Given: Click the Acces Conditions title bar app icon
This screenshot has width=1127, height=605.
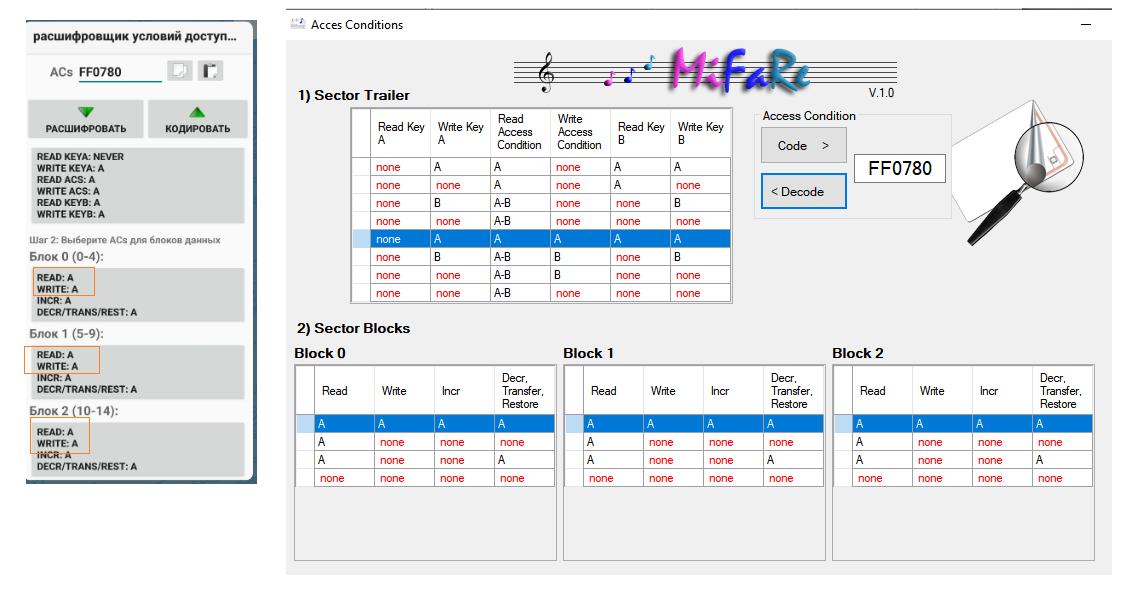Looking at the screenshot, I should point(297,24).
